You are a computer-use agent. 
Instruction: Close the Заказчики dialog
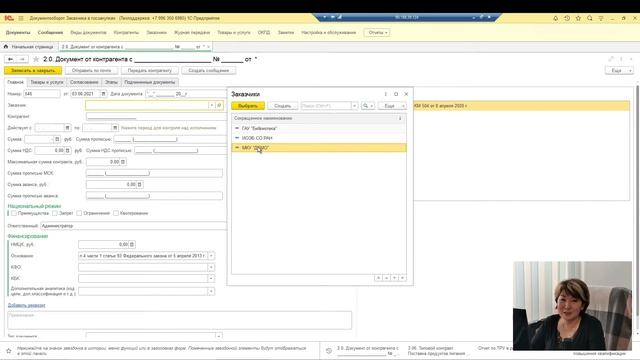(406, 94)
